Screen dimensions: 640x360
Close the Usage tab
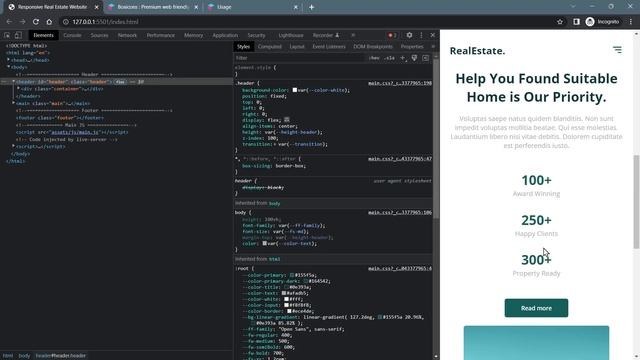point(296,7)
